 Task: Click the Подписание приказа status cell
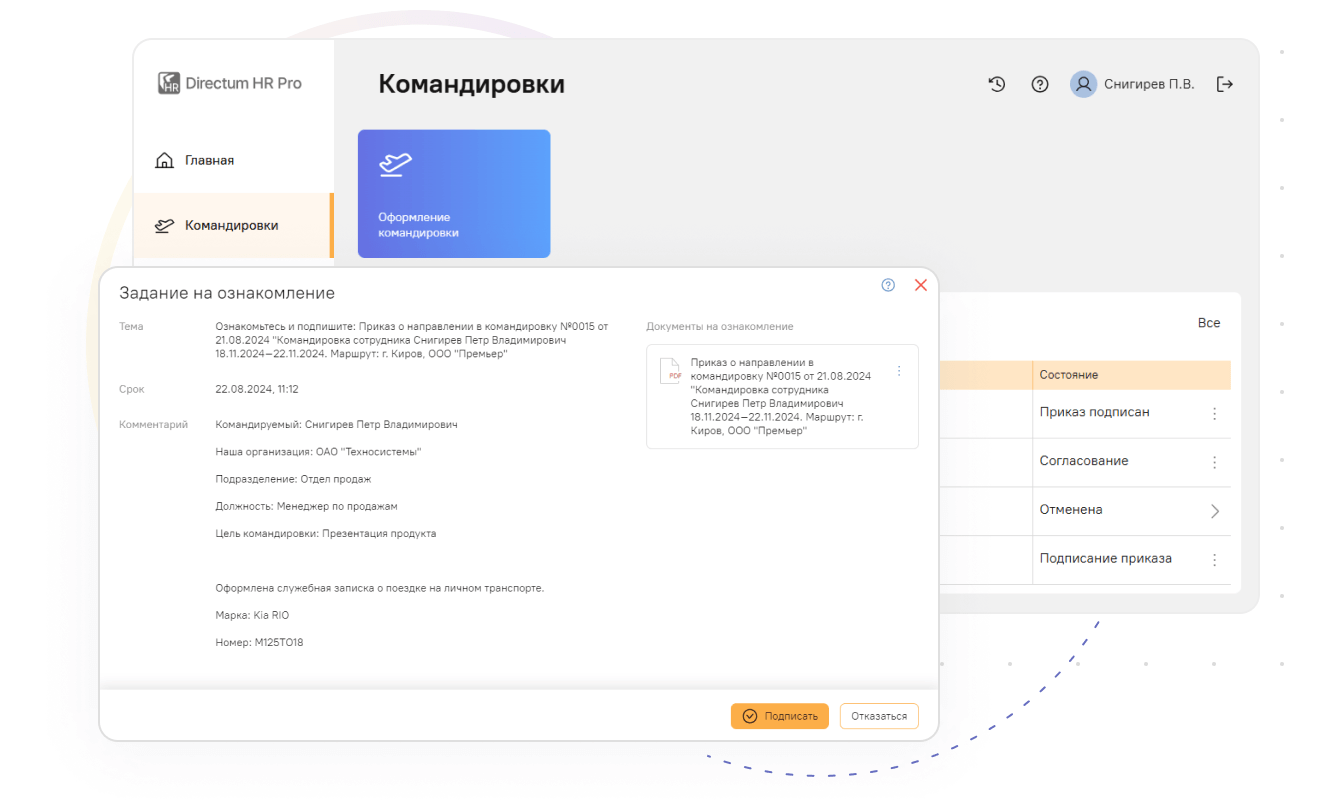point(1105,559)
